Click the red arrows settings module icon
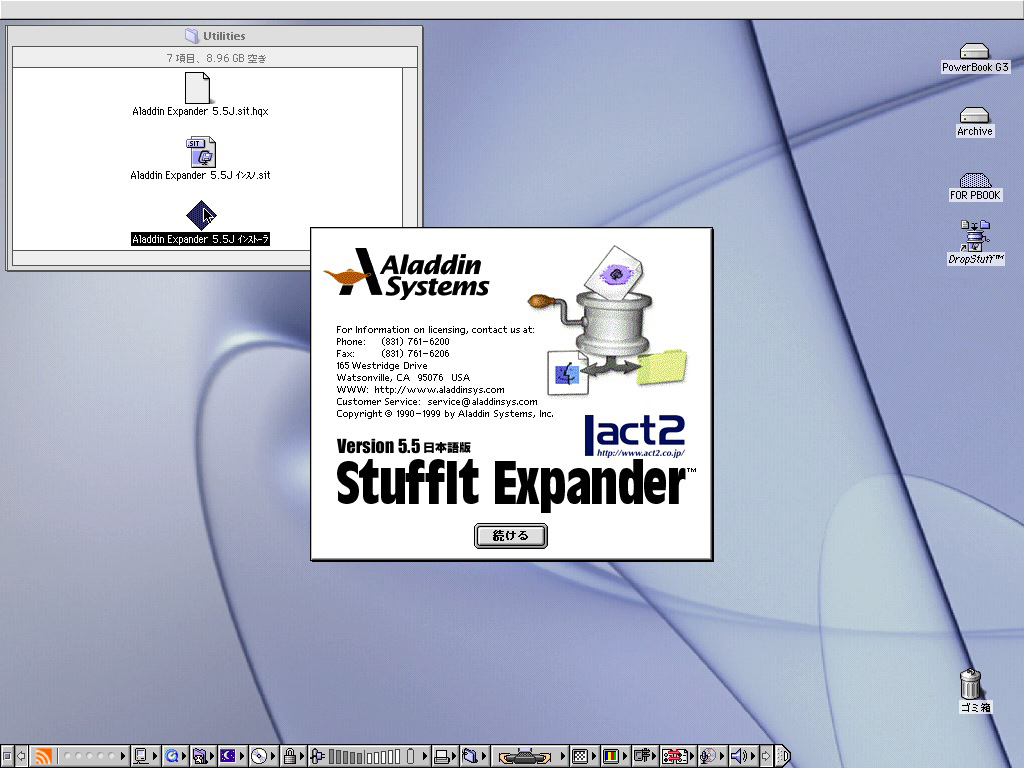Screen dimensions: 1024x768 tap(675, 756)
